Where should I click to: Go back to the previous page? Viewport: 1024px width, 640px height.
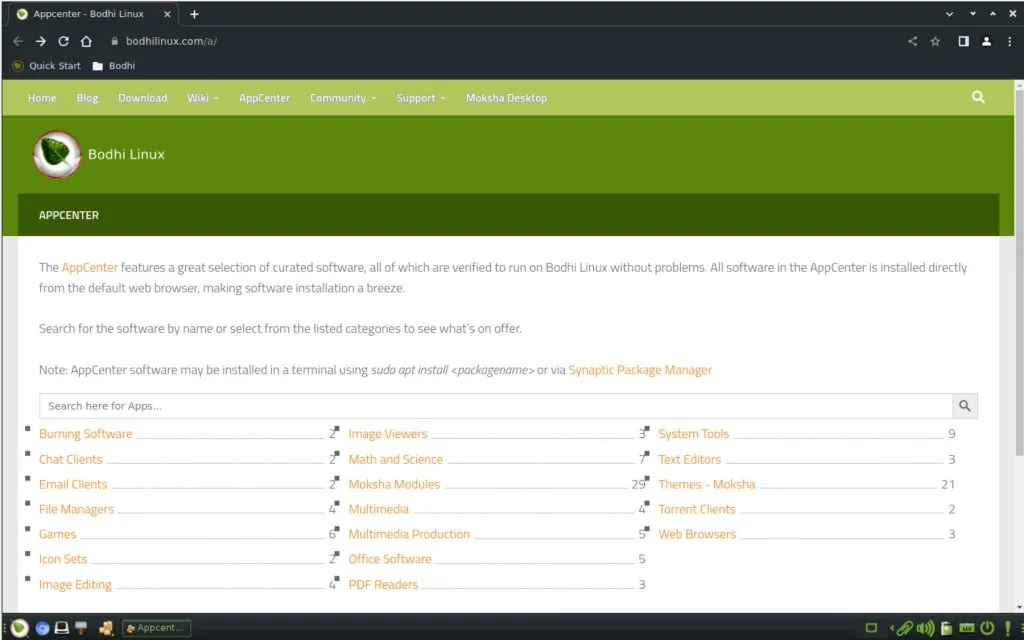pyautogui.click(x=18, y=41)
